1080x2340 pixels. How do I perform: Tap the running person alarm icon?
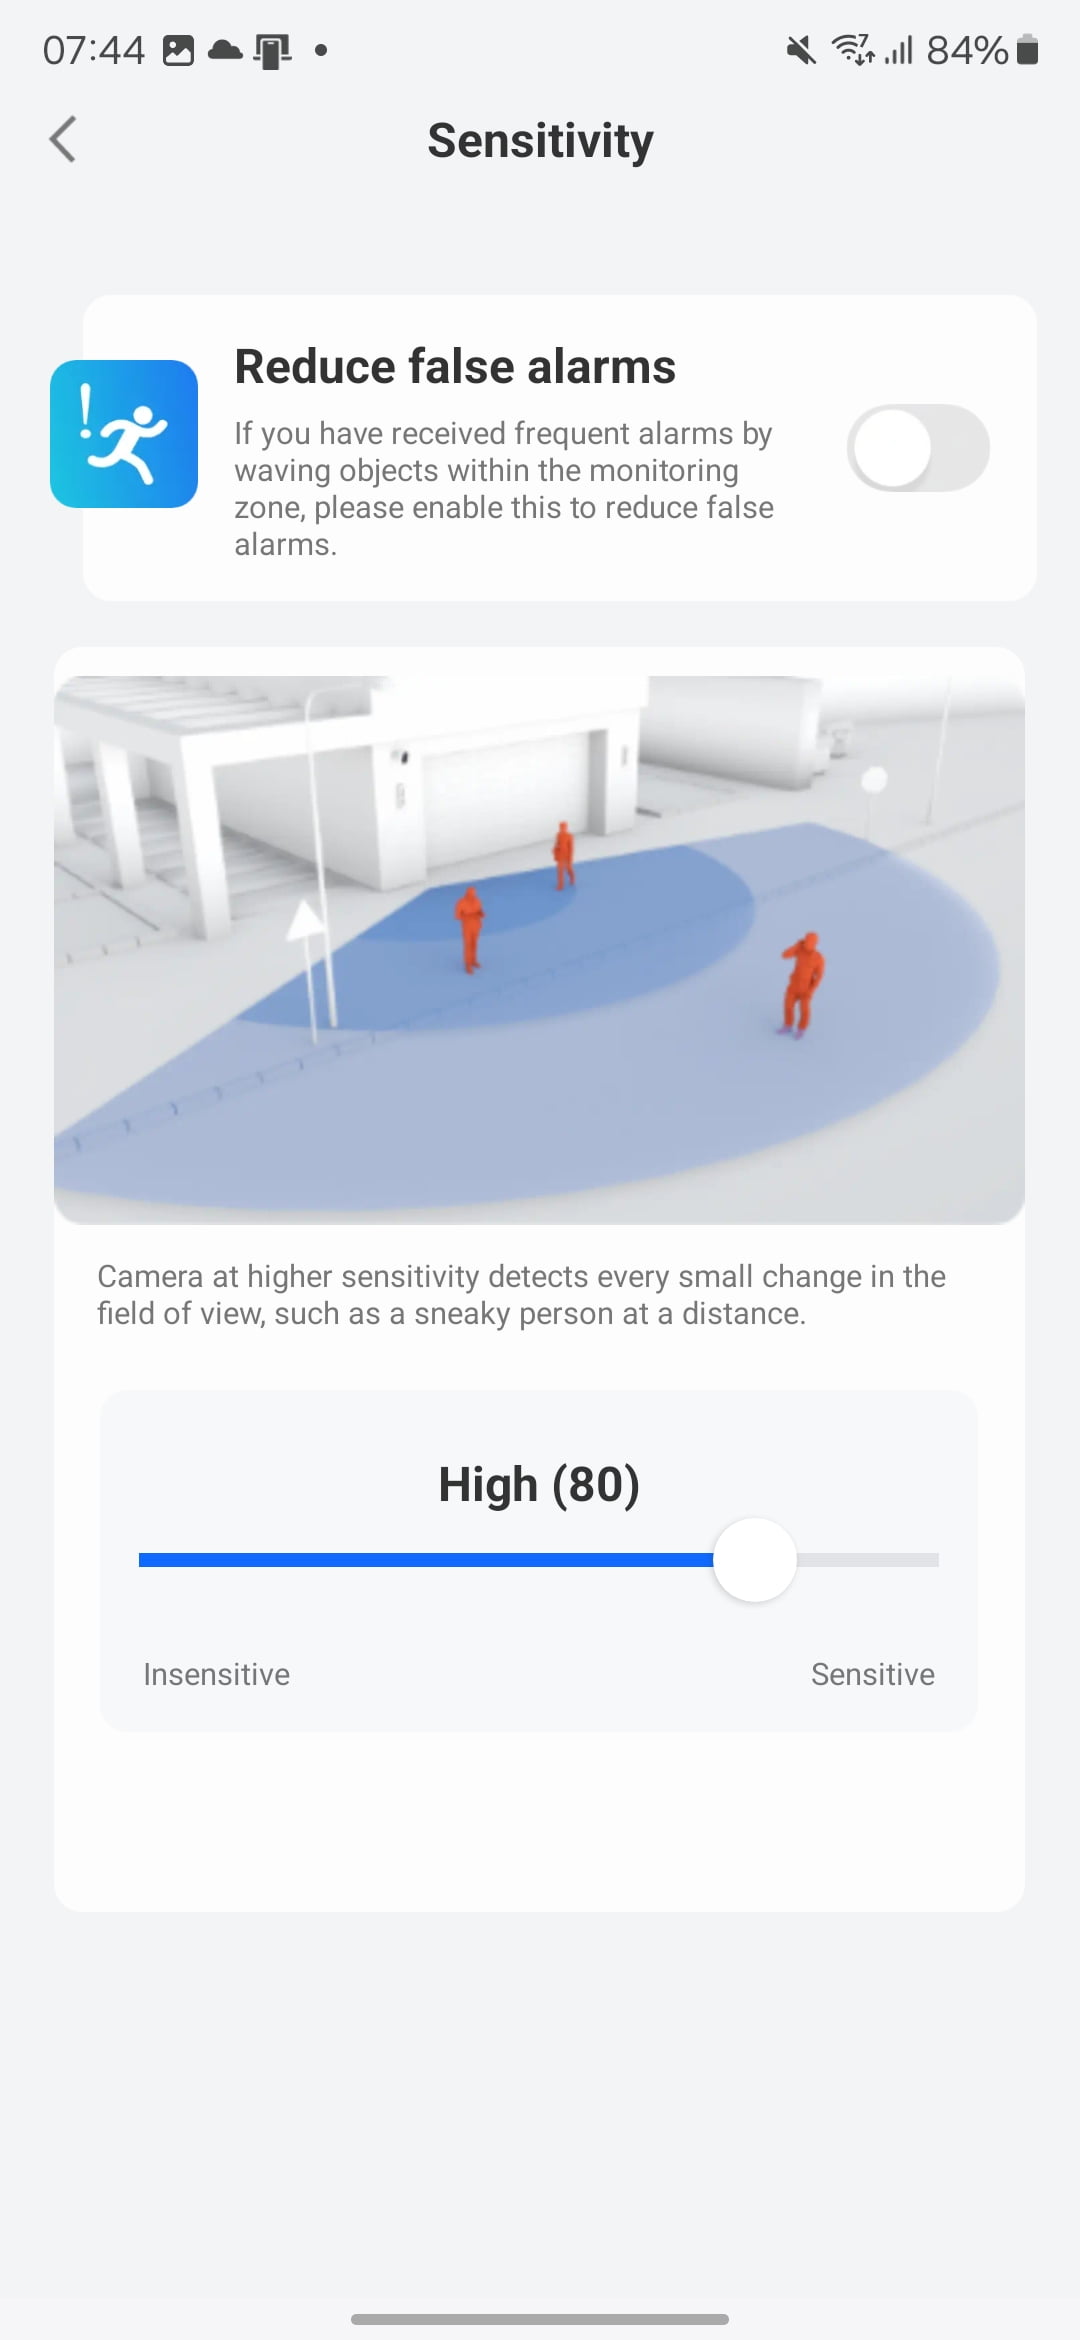124,434
